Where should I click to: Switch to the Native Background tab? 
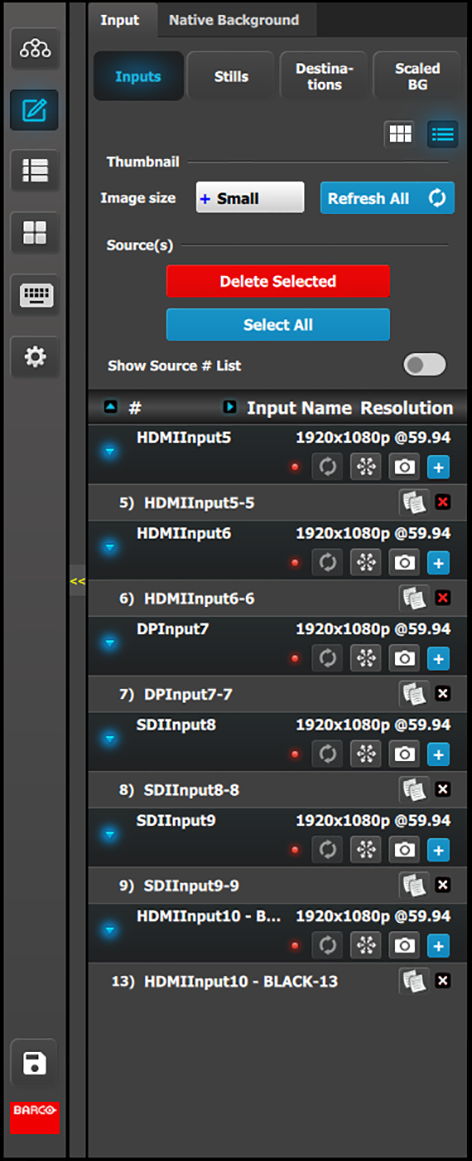pos(234,20)
